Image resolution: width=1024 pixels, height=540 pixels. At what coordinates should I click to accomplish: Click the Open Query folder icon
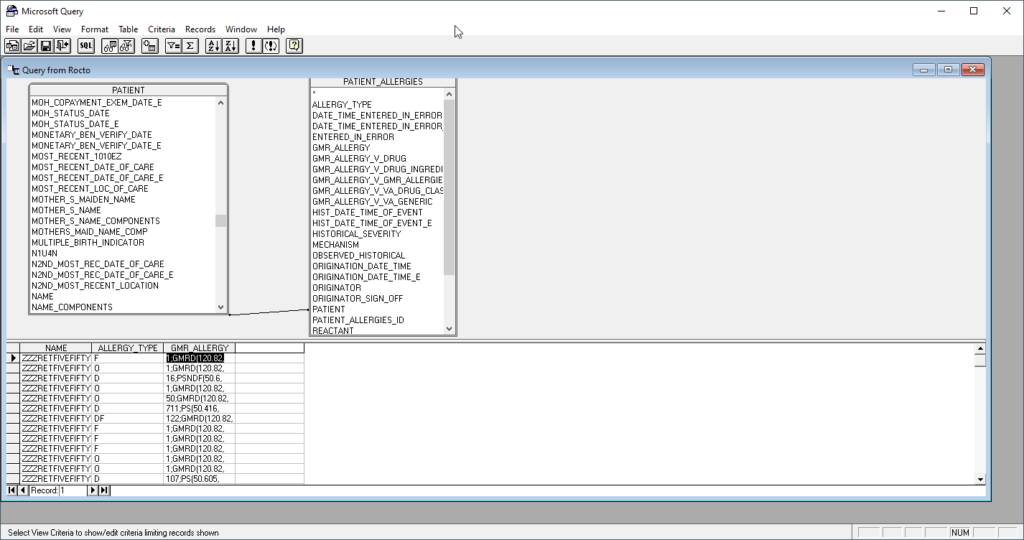[29, 46]
